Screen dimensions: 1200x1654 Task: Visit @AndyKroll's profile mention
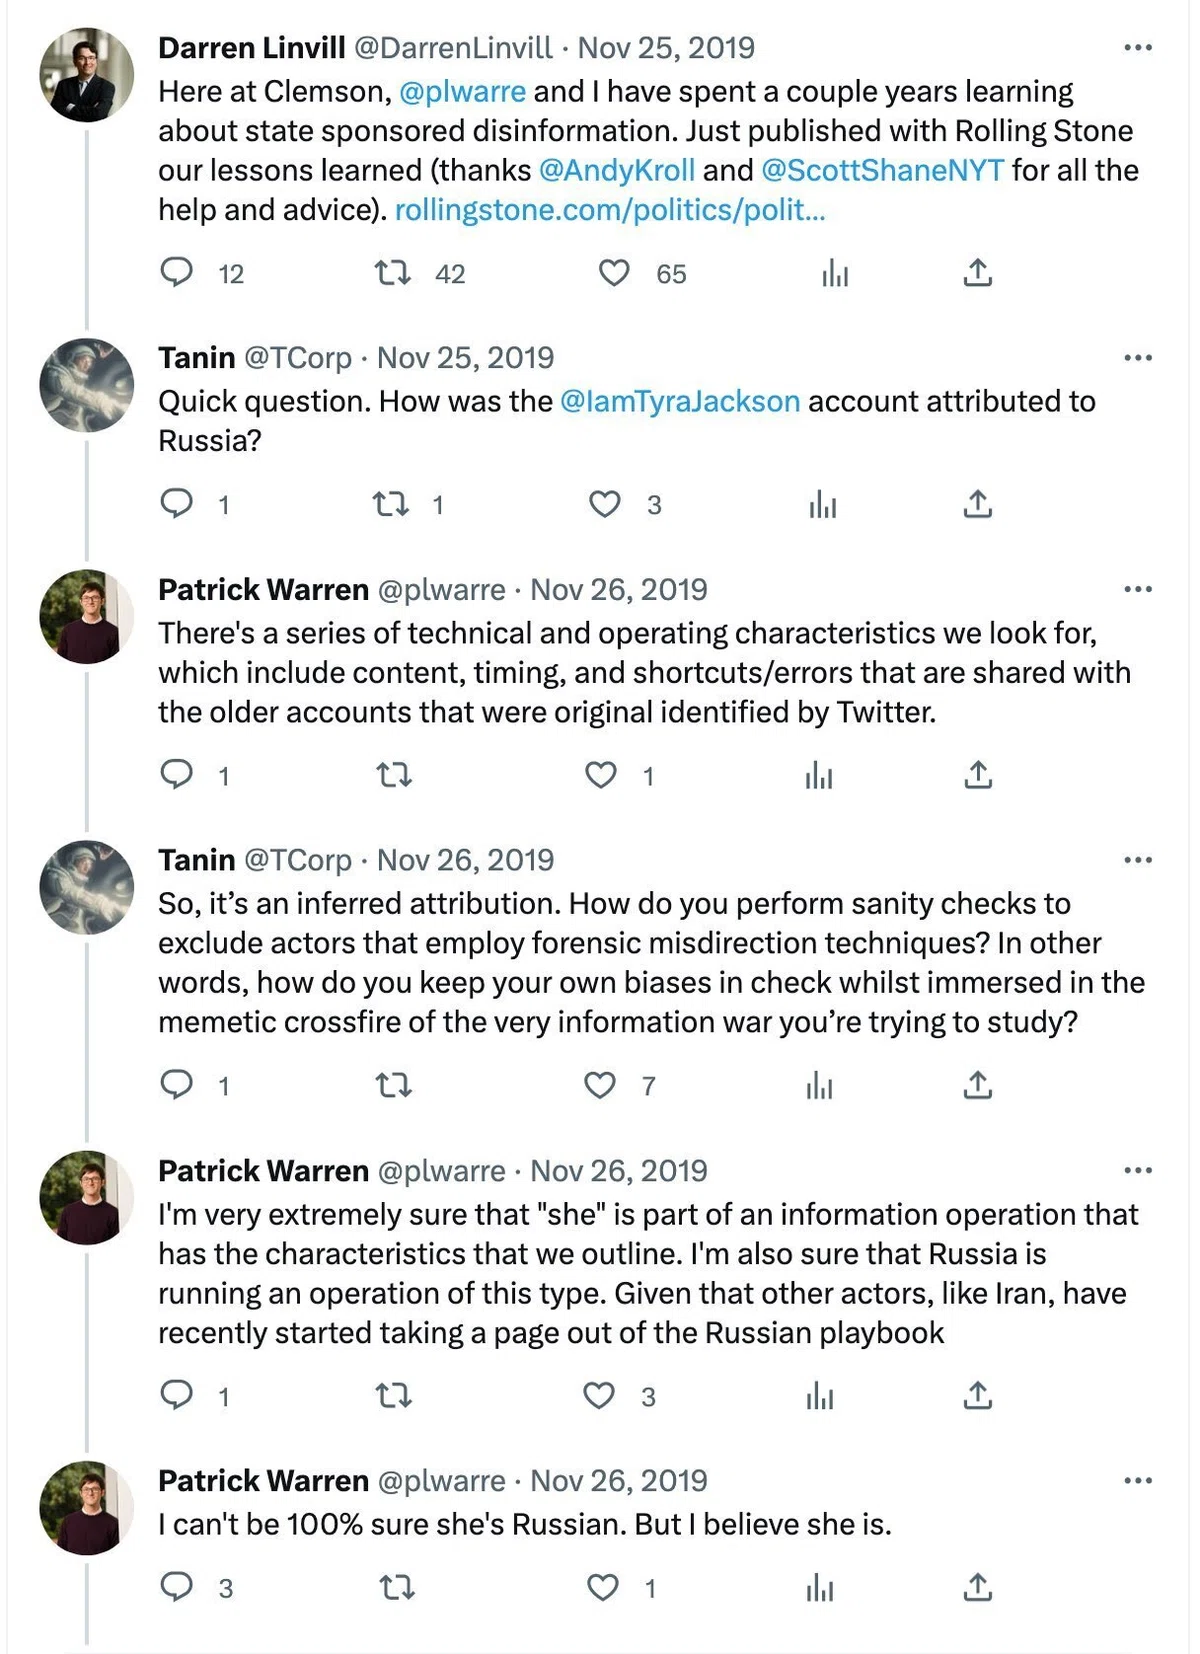(617, 171)
